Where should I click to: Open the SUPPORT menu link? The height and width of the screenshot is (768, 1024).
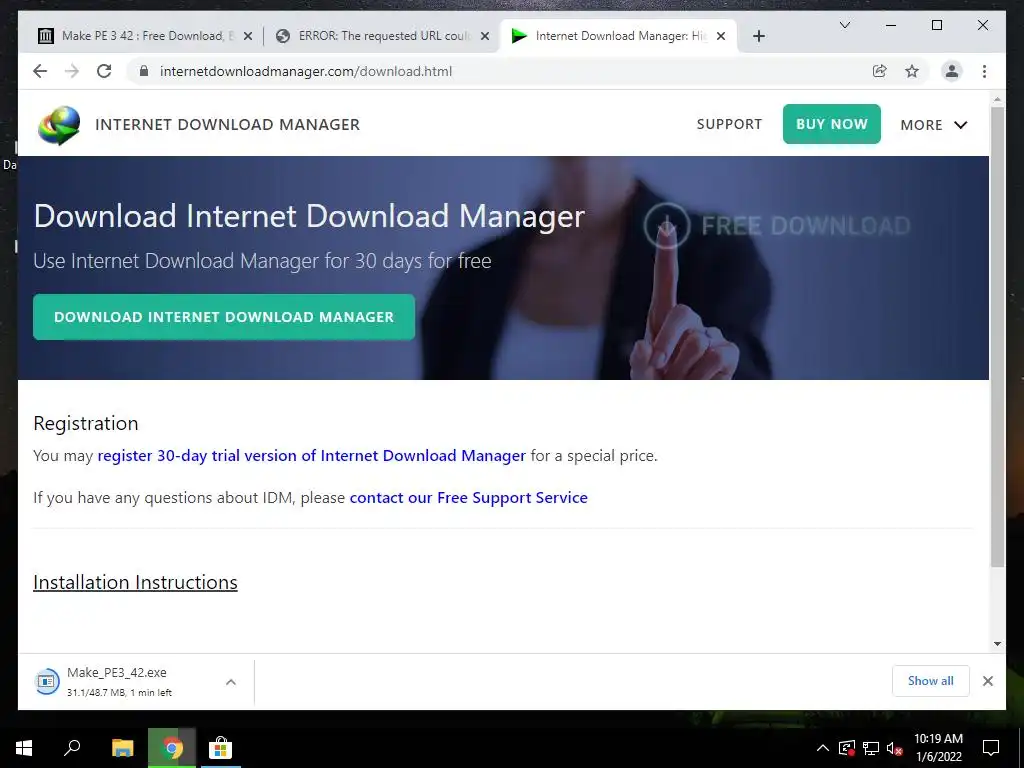click(x=729, y=124)
